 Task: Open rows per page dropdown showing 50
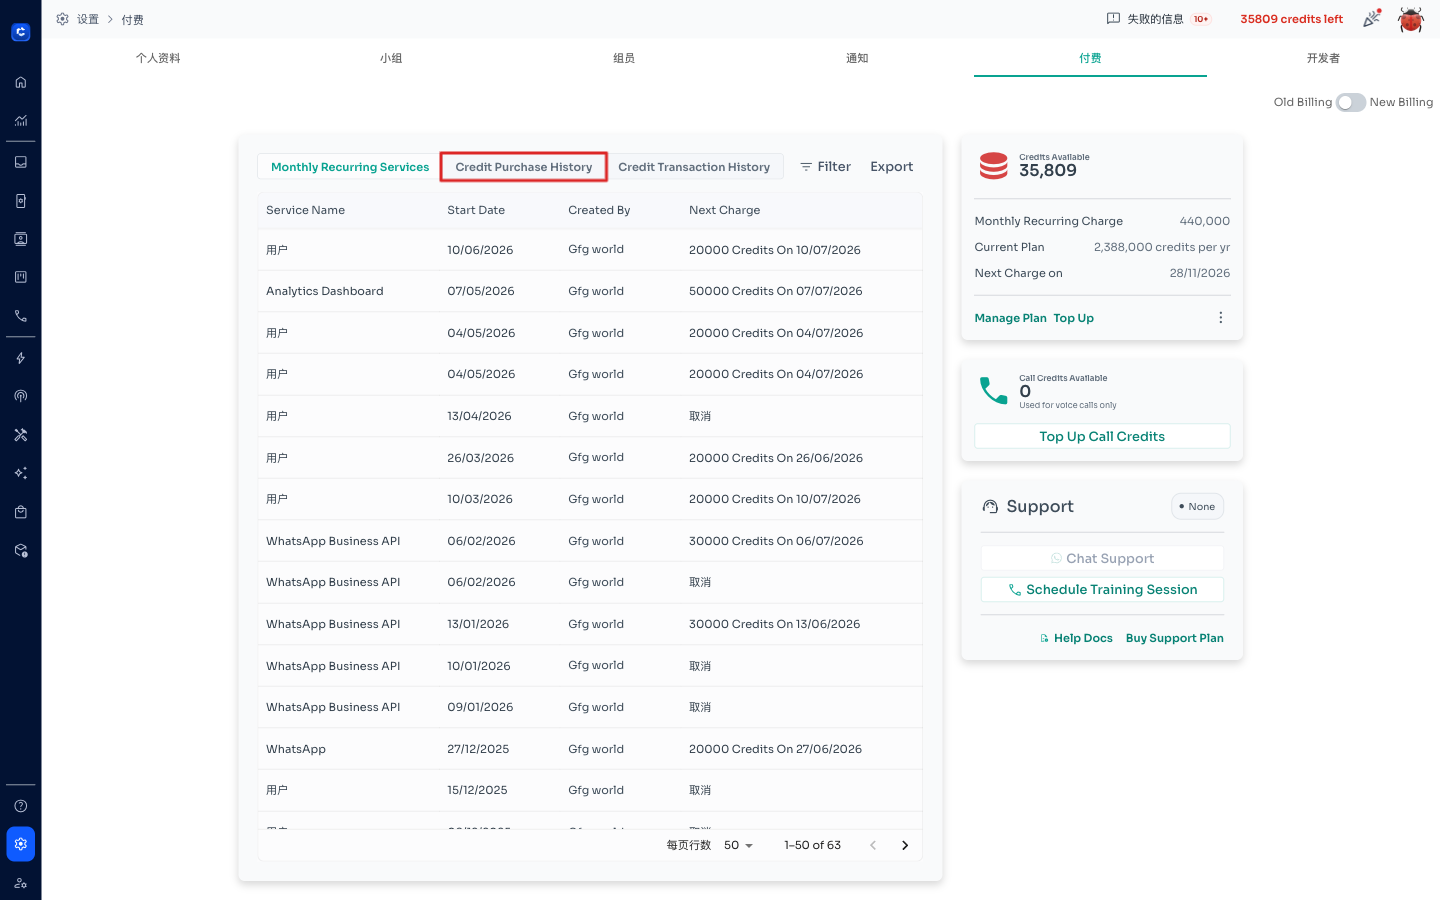coord(738,845)
